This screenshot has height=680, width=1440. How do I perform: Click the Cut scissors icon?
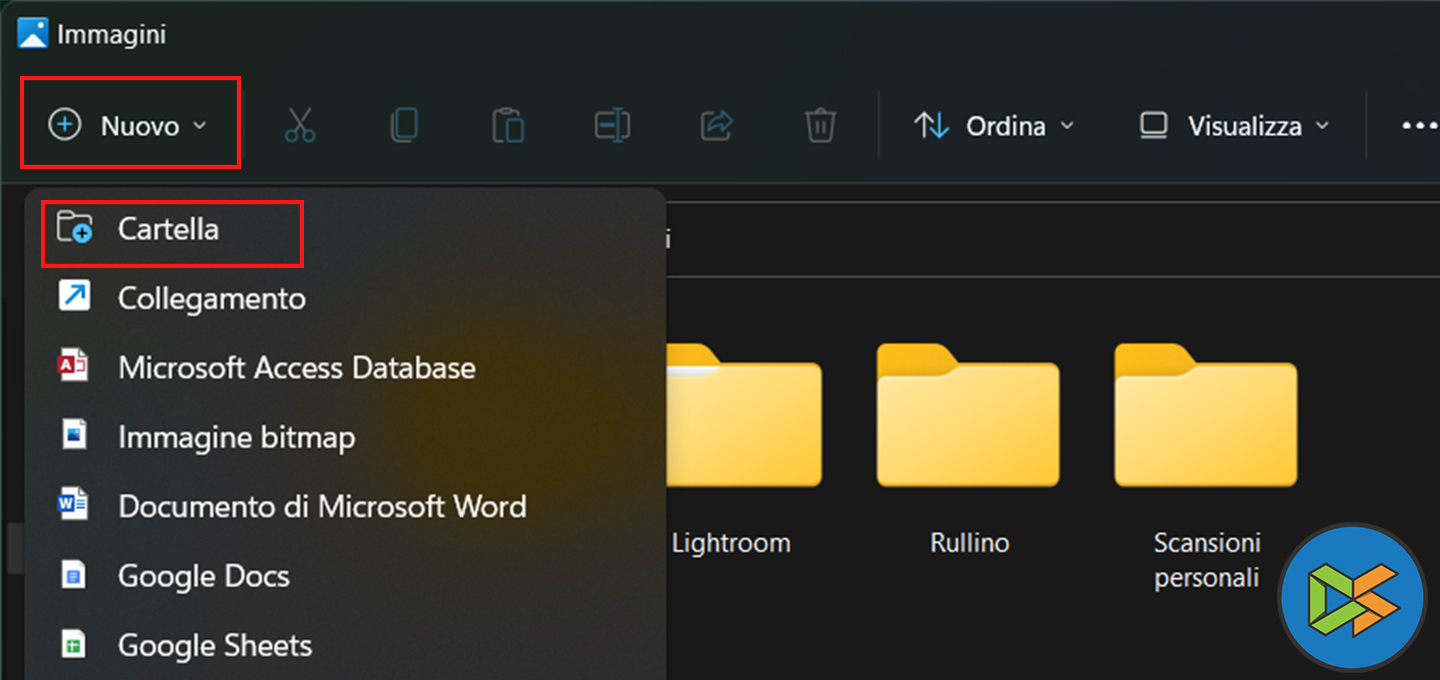tap(299, 126)
